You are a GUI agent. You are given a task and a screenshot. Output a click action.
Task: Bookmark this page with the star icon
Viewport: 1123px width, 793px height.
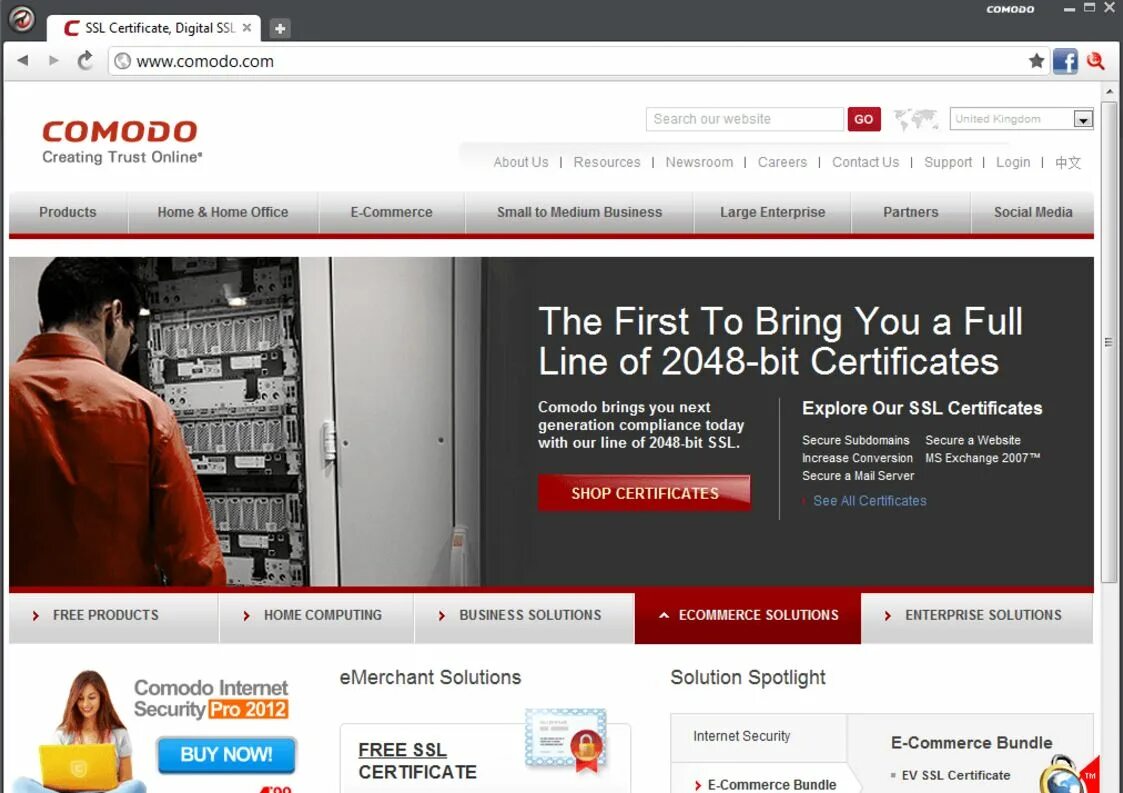click(x=1036, y=61)
